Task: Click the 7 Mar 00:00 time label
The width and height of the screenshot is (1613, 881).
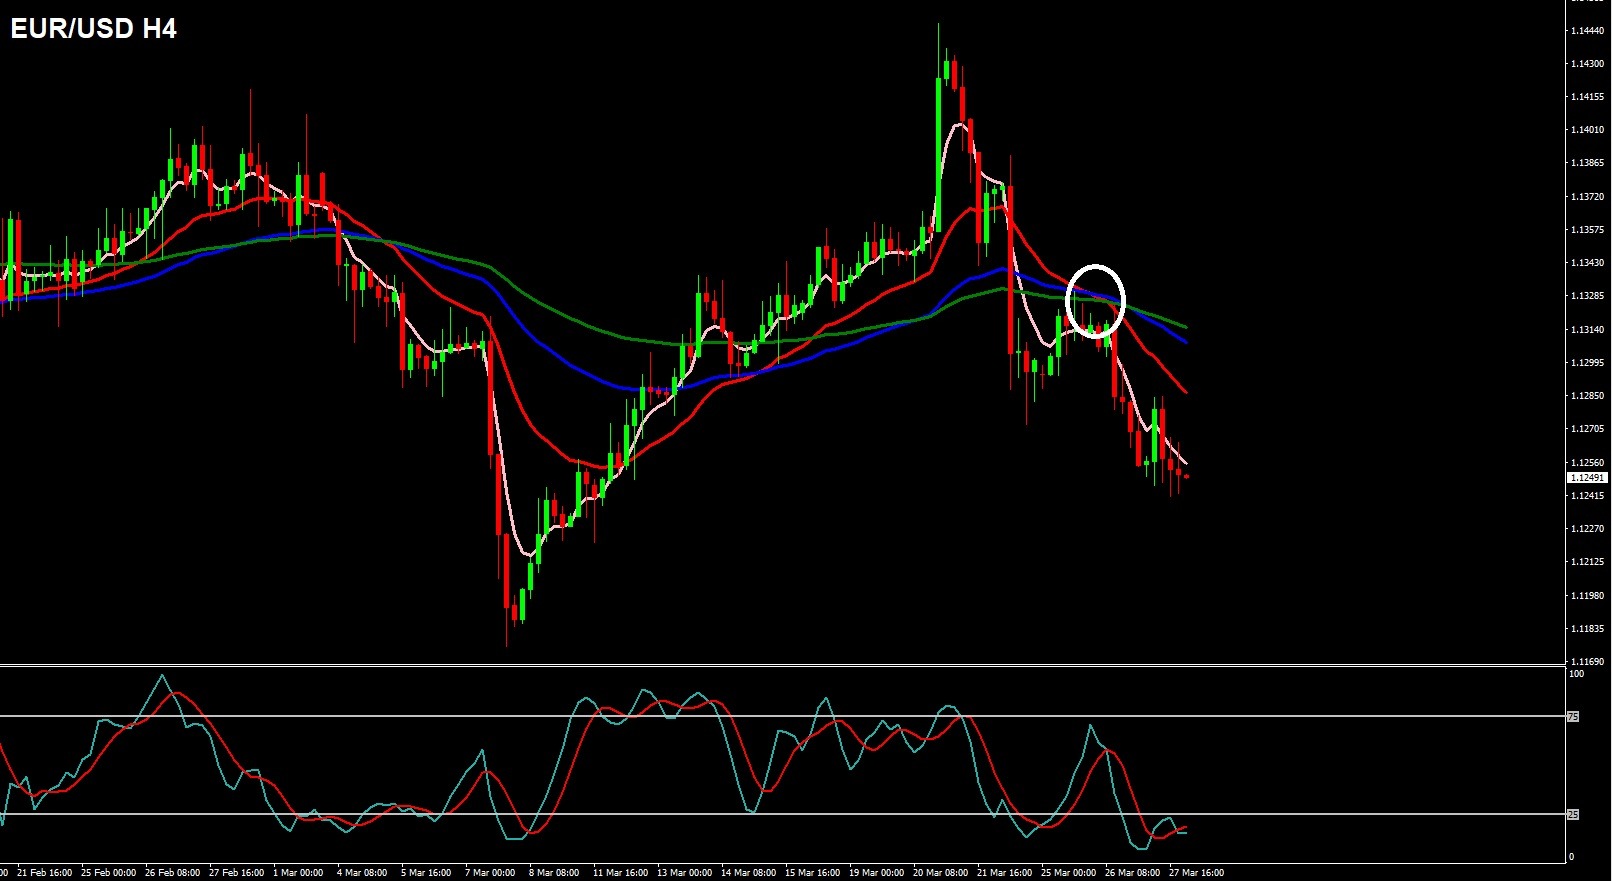Action: [489, 873]
